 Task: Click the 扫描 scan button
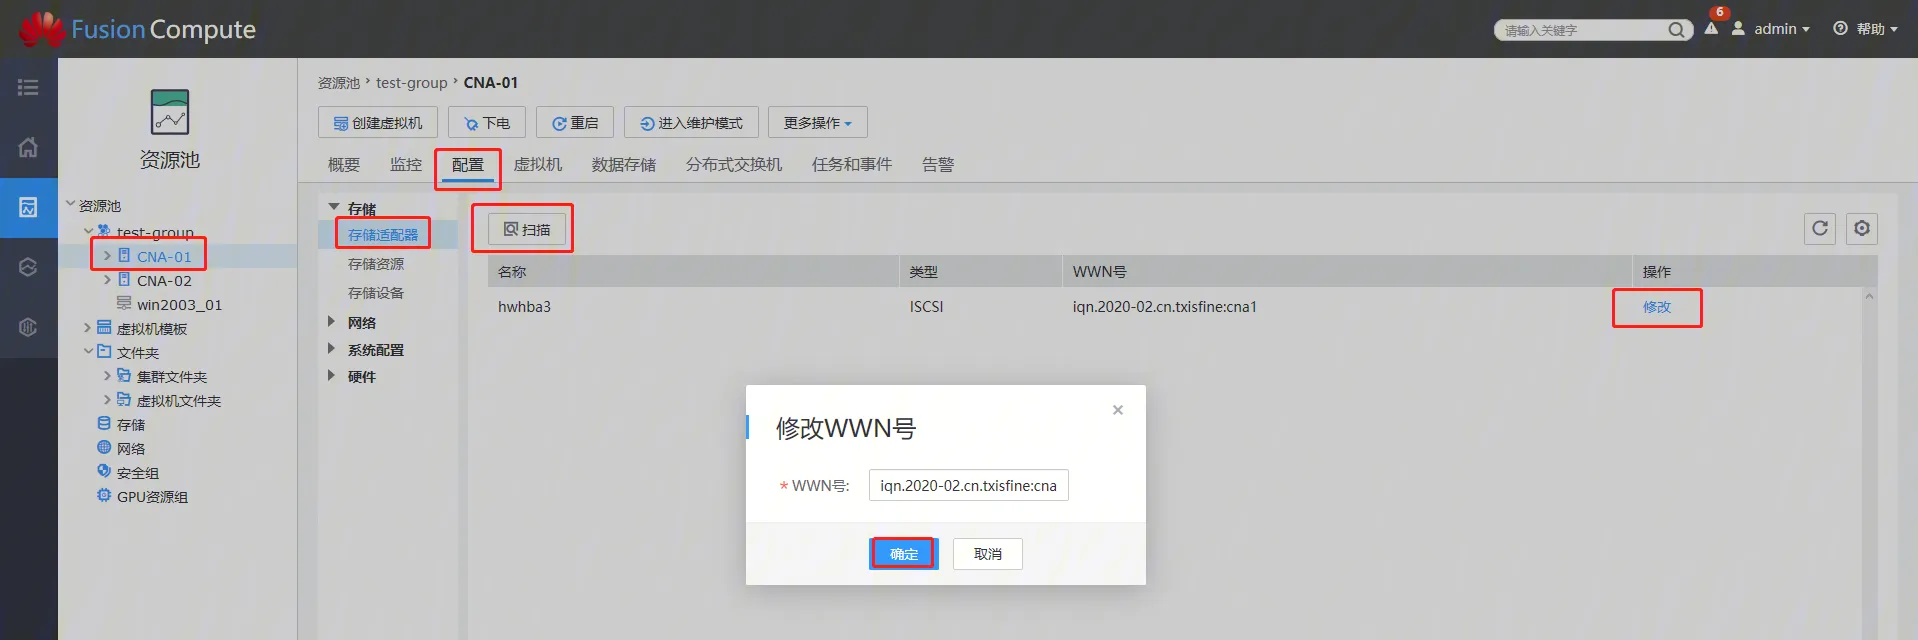coord(527,229)
